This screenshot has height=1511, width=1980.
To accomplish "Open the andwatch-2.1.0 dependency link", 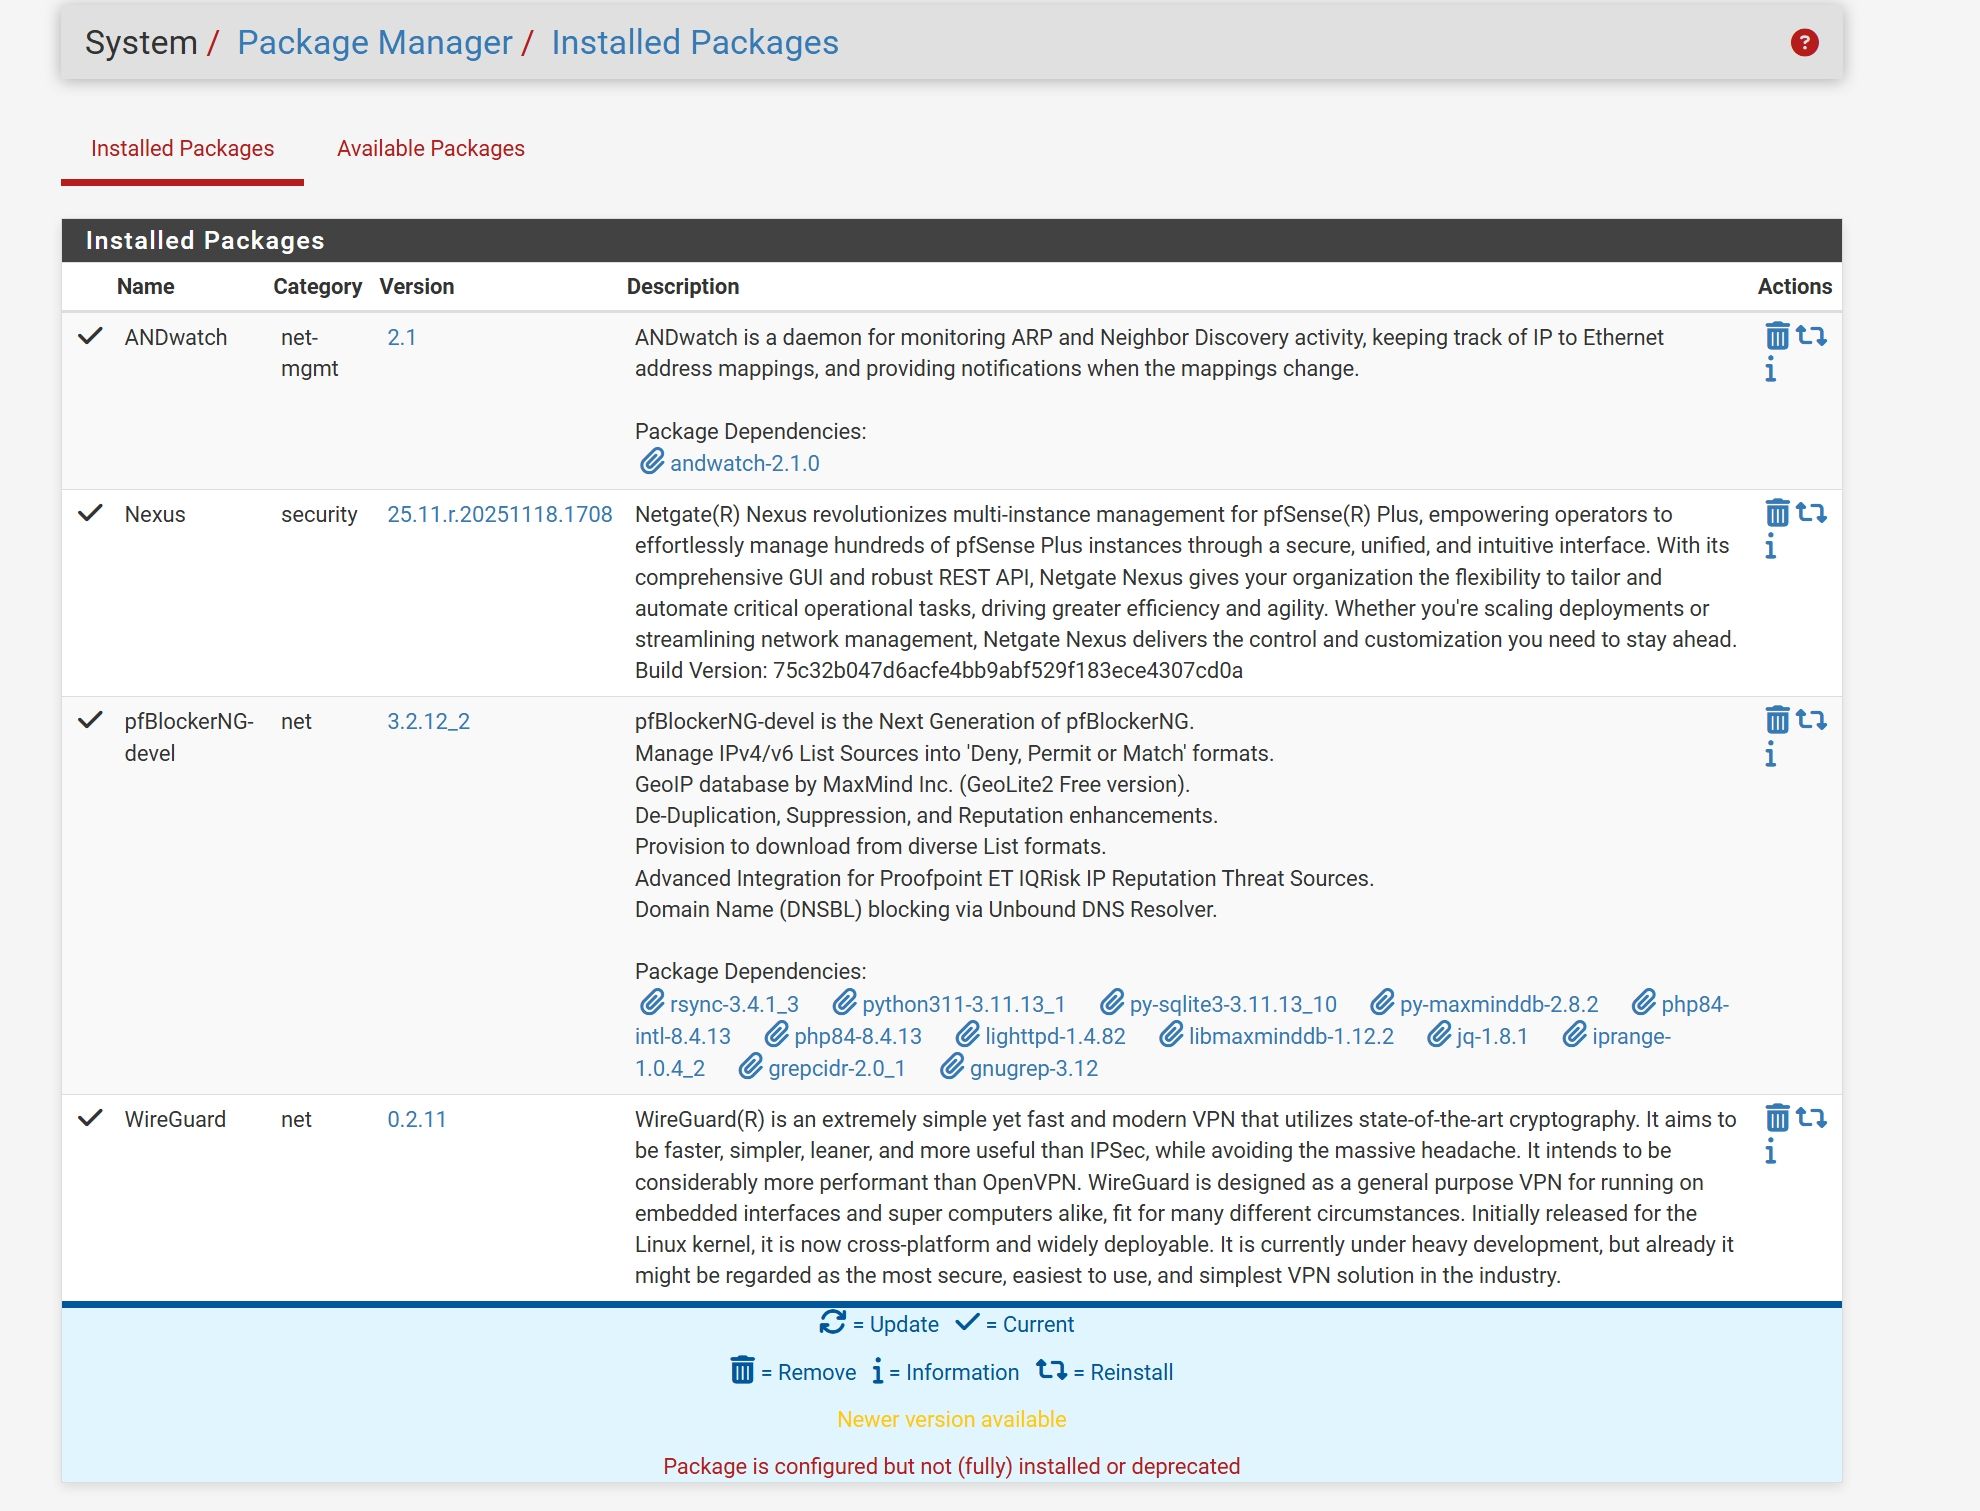I will pyautogui.click(x=744, y=464).
